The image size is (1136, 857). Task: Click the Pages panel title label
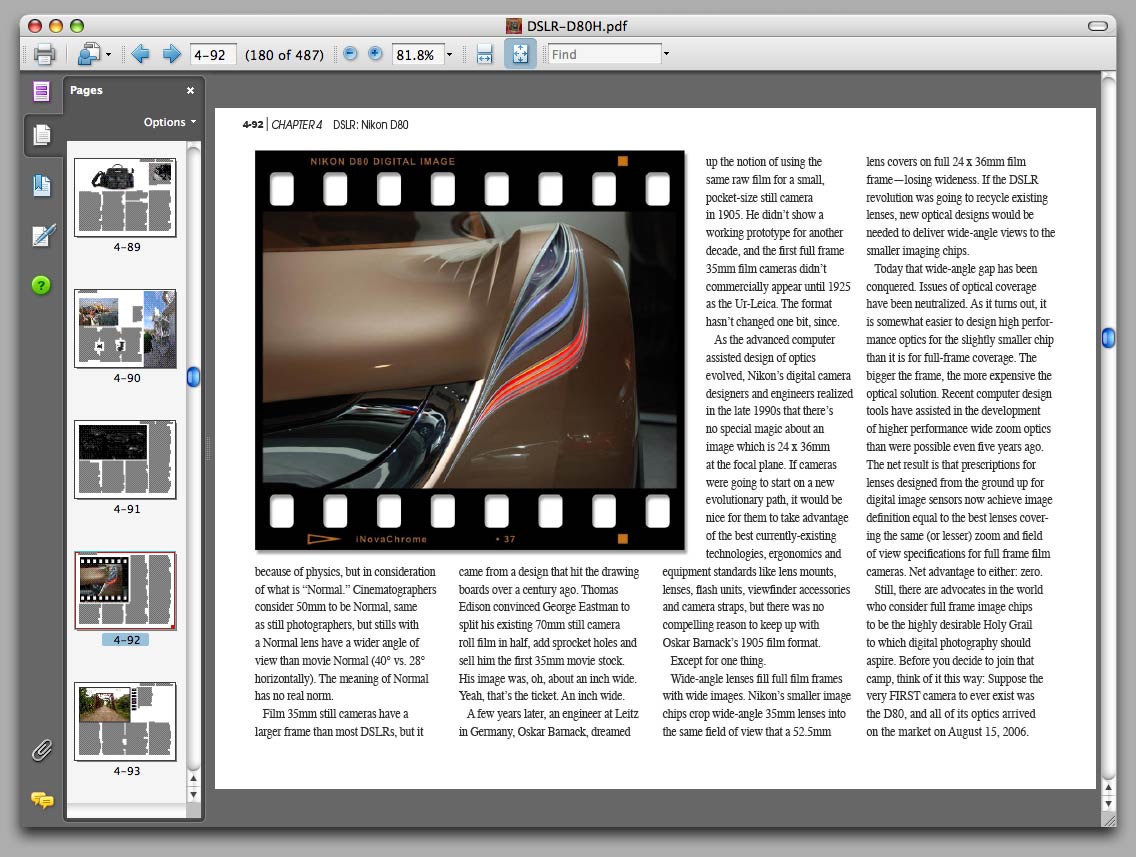tap(86, 90)
